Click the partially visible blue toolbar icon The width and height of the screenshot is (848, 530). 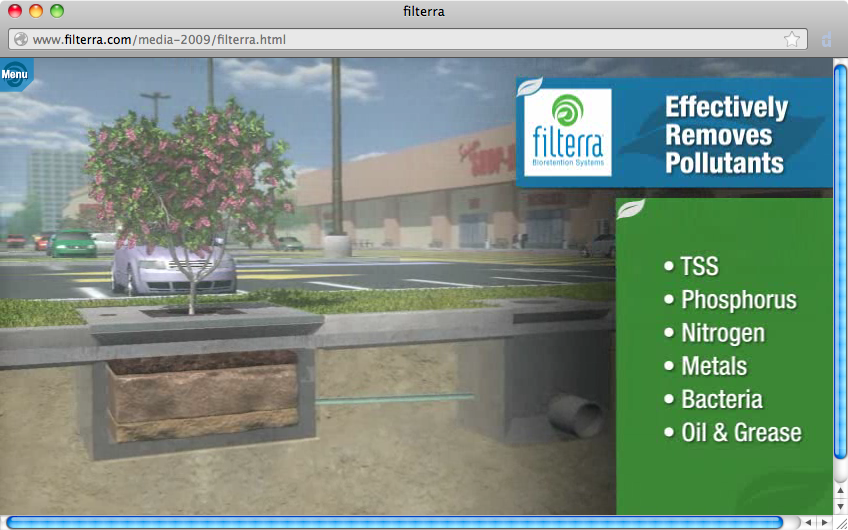tap(827, 40)
